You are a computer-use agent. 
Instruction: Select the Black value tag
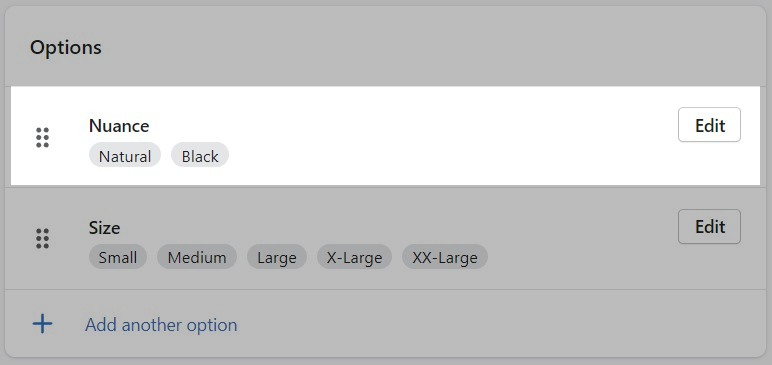[x=200, y=156]
